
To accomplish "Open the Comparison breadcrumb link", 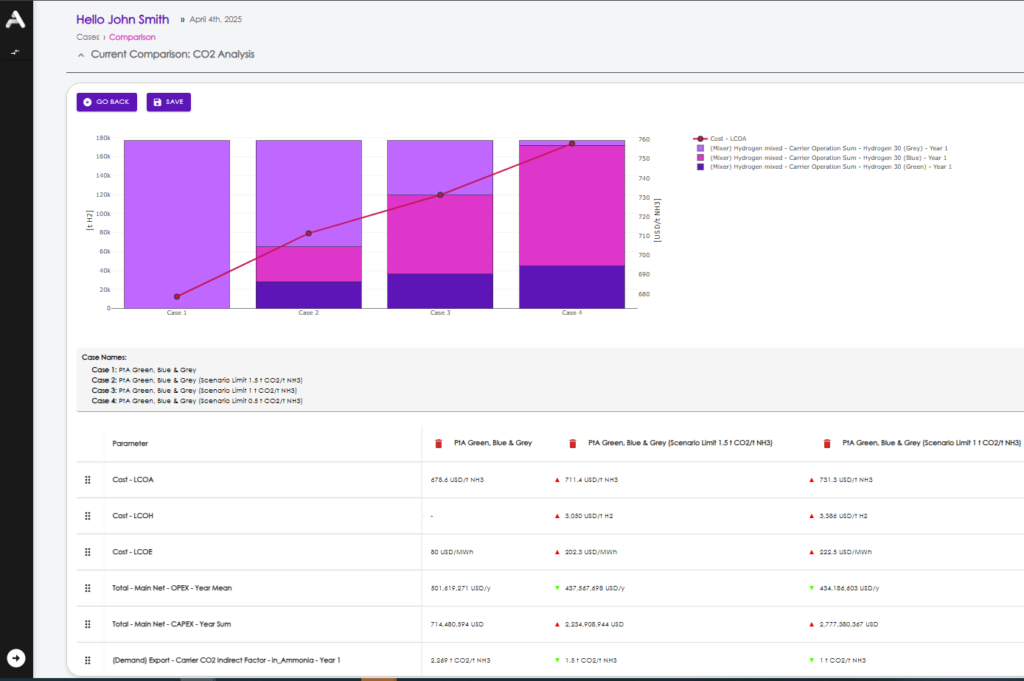I will (132, 37).
